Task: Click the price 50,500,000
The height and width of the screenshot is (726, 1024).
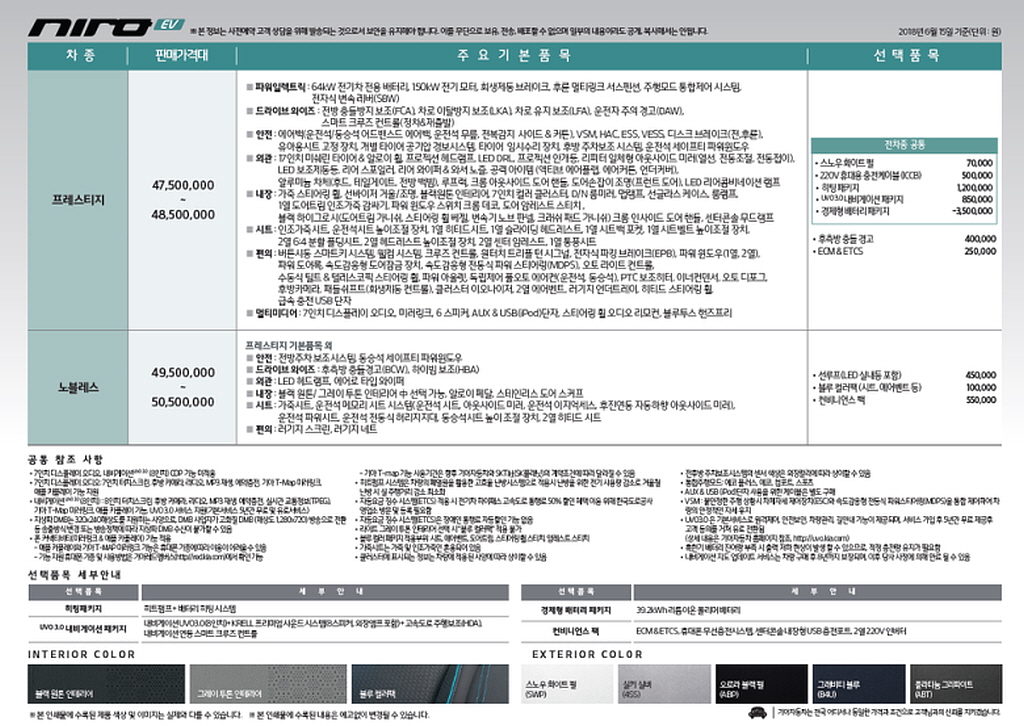Action: click(183, 402)
